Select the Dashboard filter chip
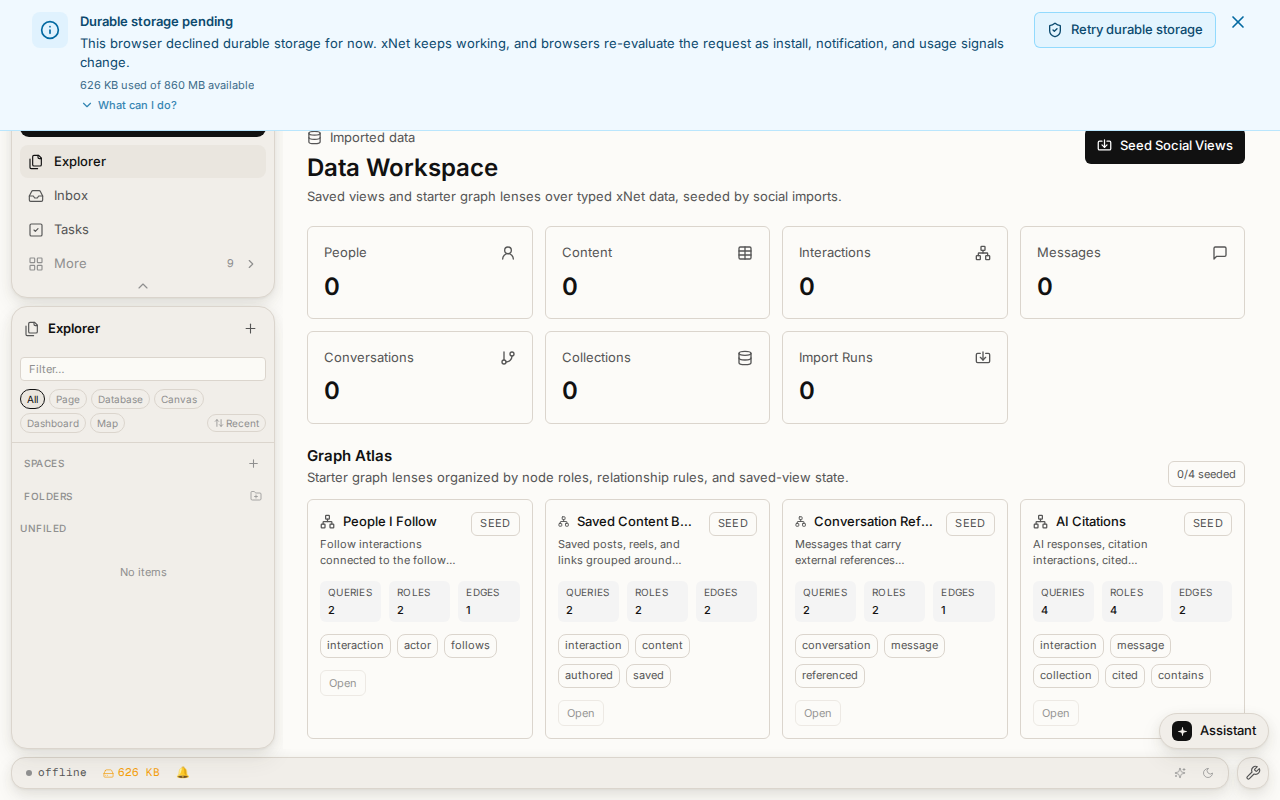Screen dimensions: 1280x800 coord(53,423)
